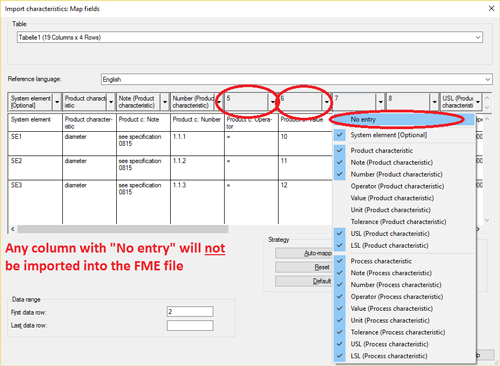This screenshot has width=500, height=366.
Task: Click the Auto-mapping strategy button
Action: [x=304, y=253]
